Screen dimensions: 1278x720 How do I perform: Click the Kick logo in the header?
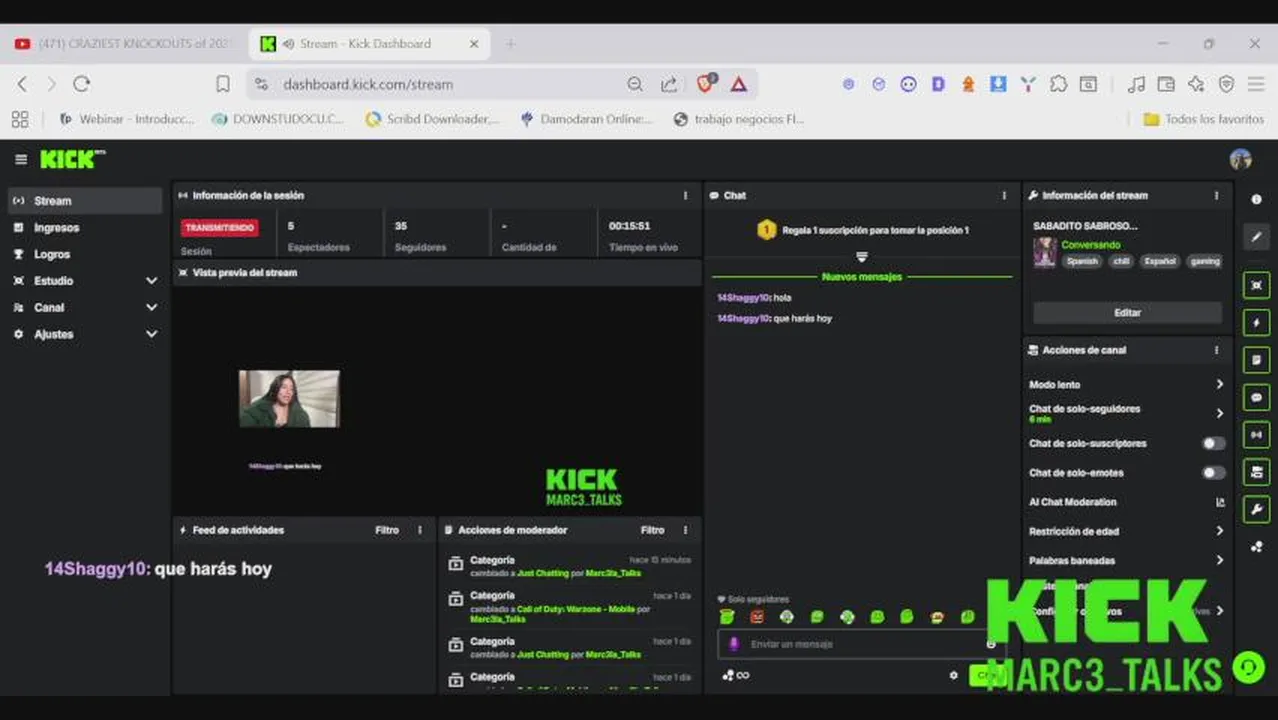pos(72,159)
